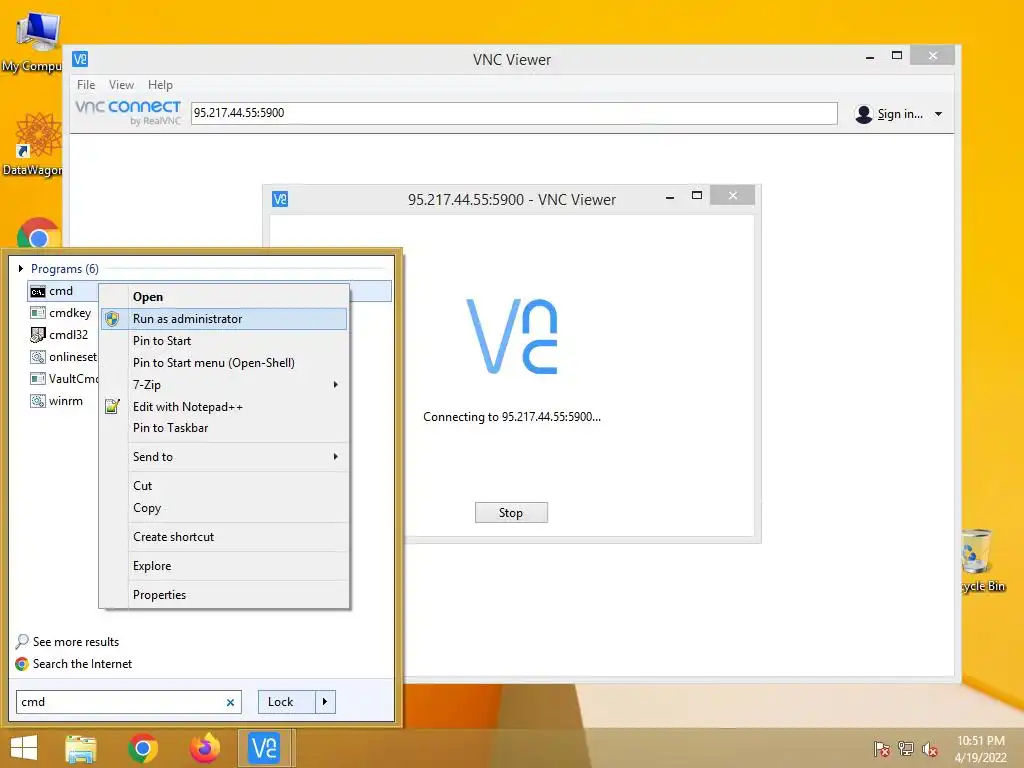Open the Chrome desktop icon
1024x768 pixels.
pyautogui.click(x=39, y=233)
